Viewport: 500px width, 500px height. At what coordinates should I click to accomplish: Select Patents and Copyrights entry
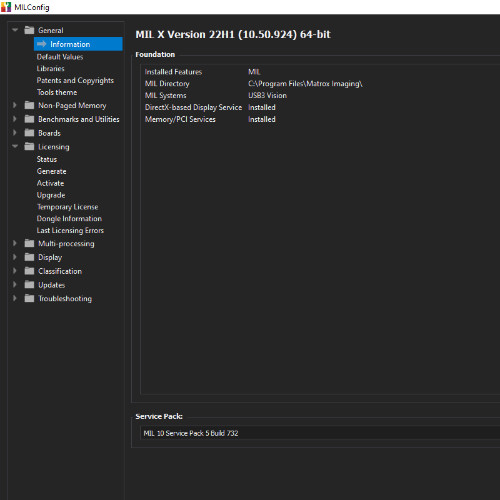(75, 81)
